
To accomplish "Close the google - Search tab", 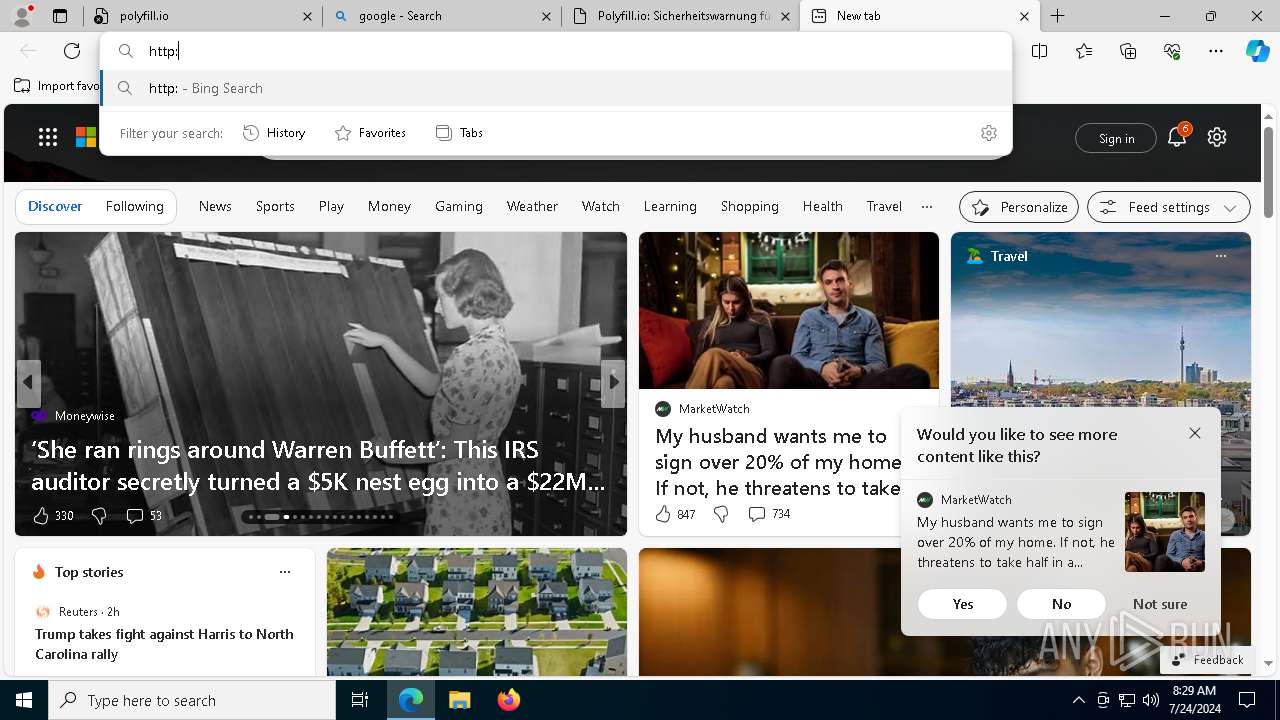I will click(x=546, y=16).
